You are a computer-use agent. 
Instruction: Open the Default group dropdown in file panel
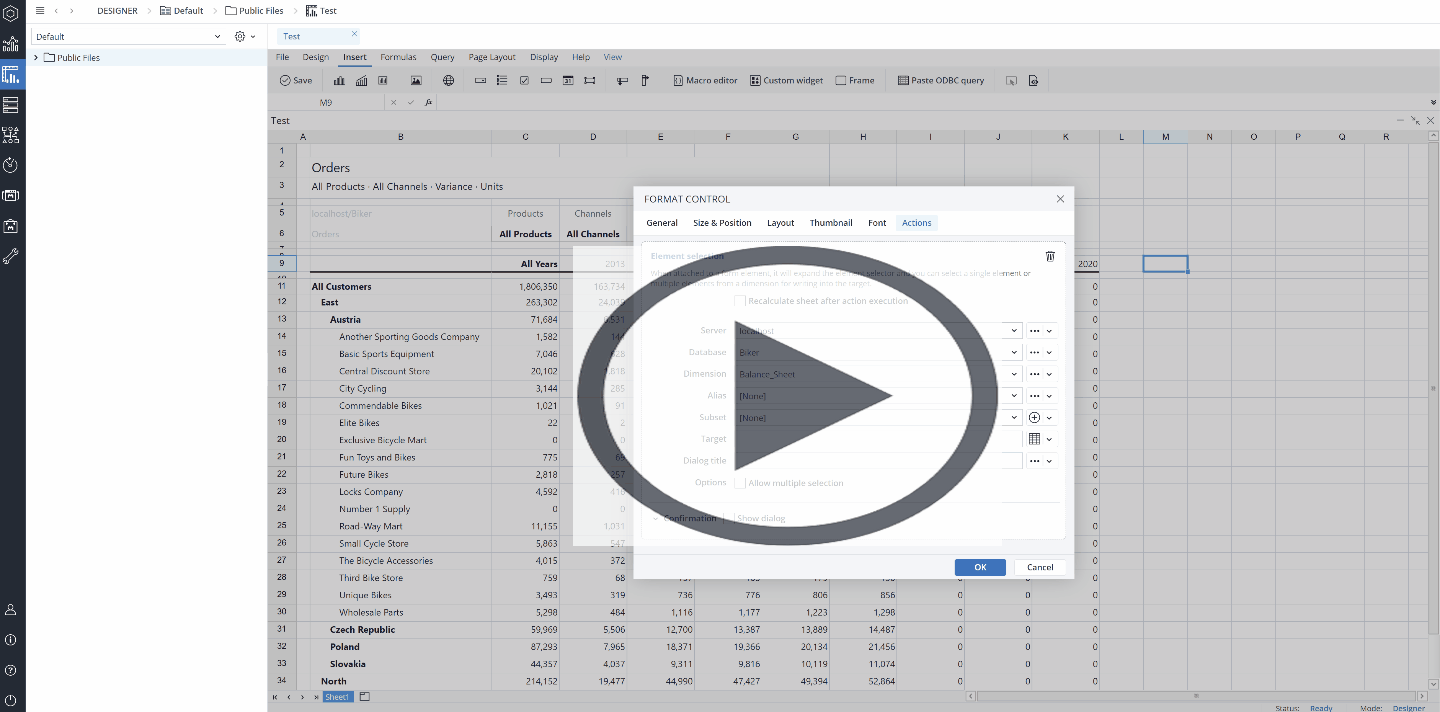click(x=130, y=36)
